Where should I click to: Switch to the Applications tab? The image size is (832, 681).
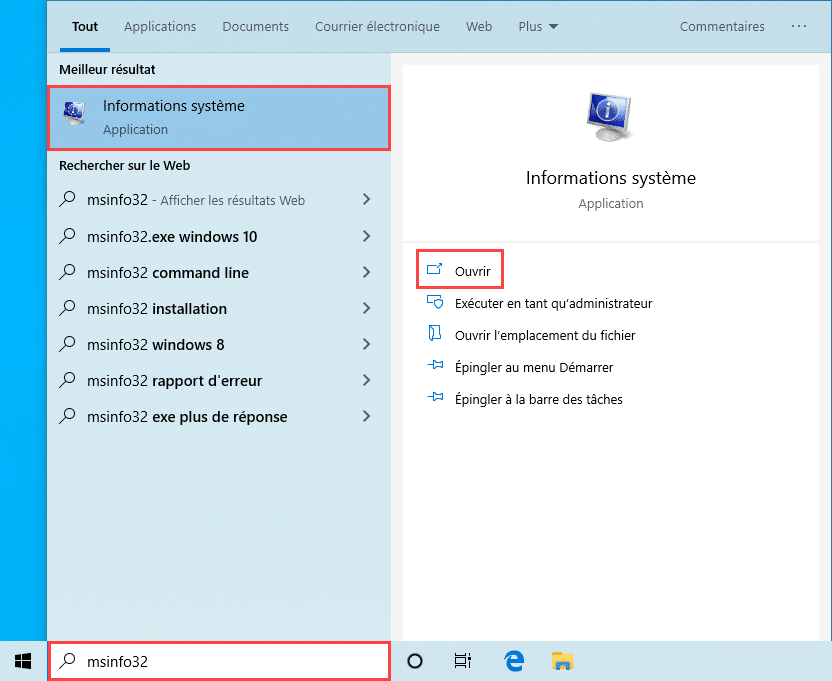point(160,27)
